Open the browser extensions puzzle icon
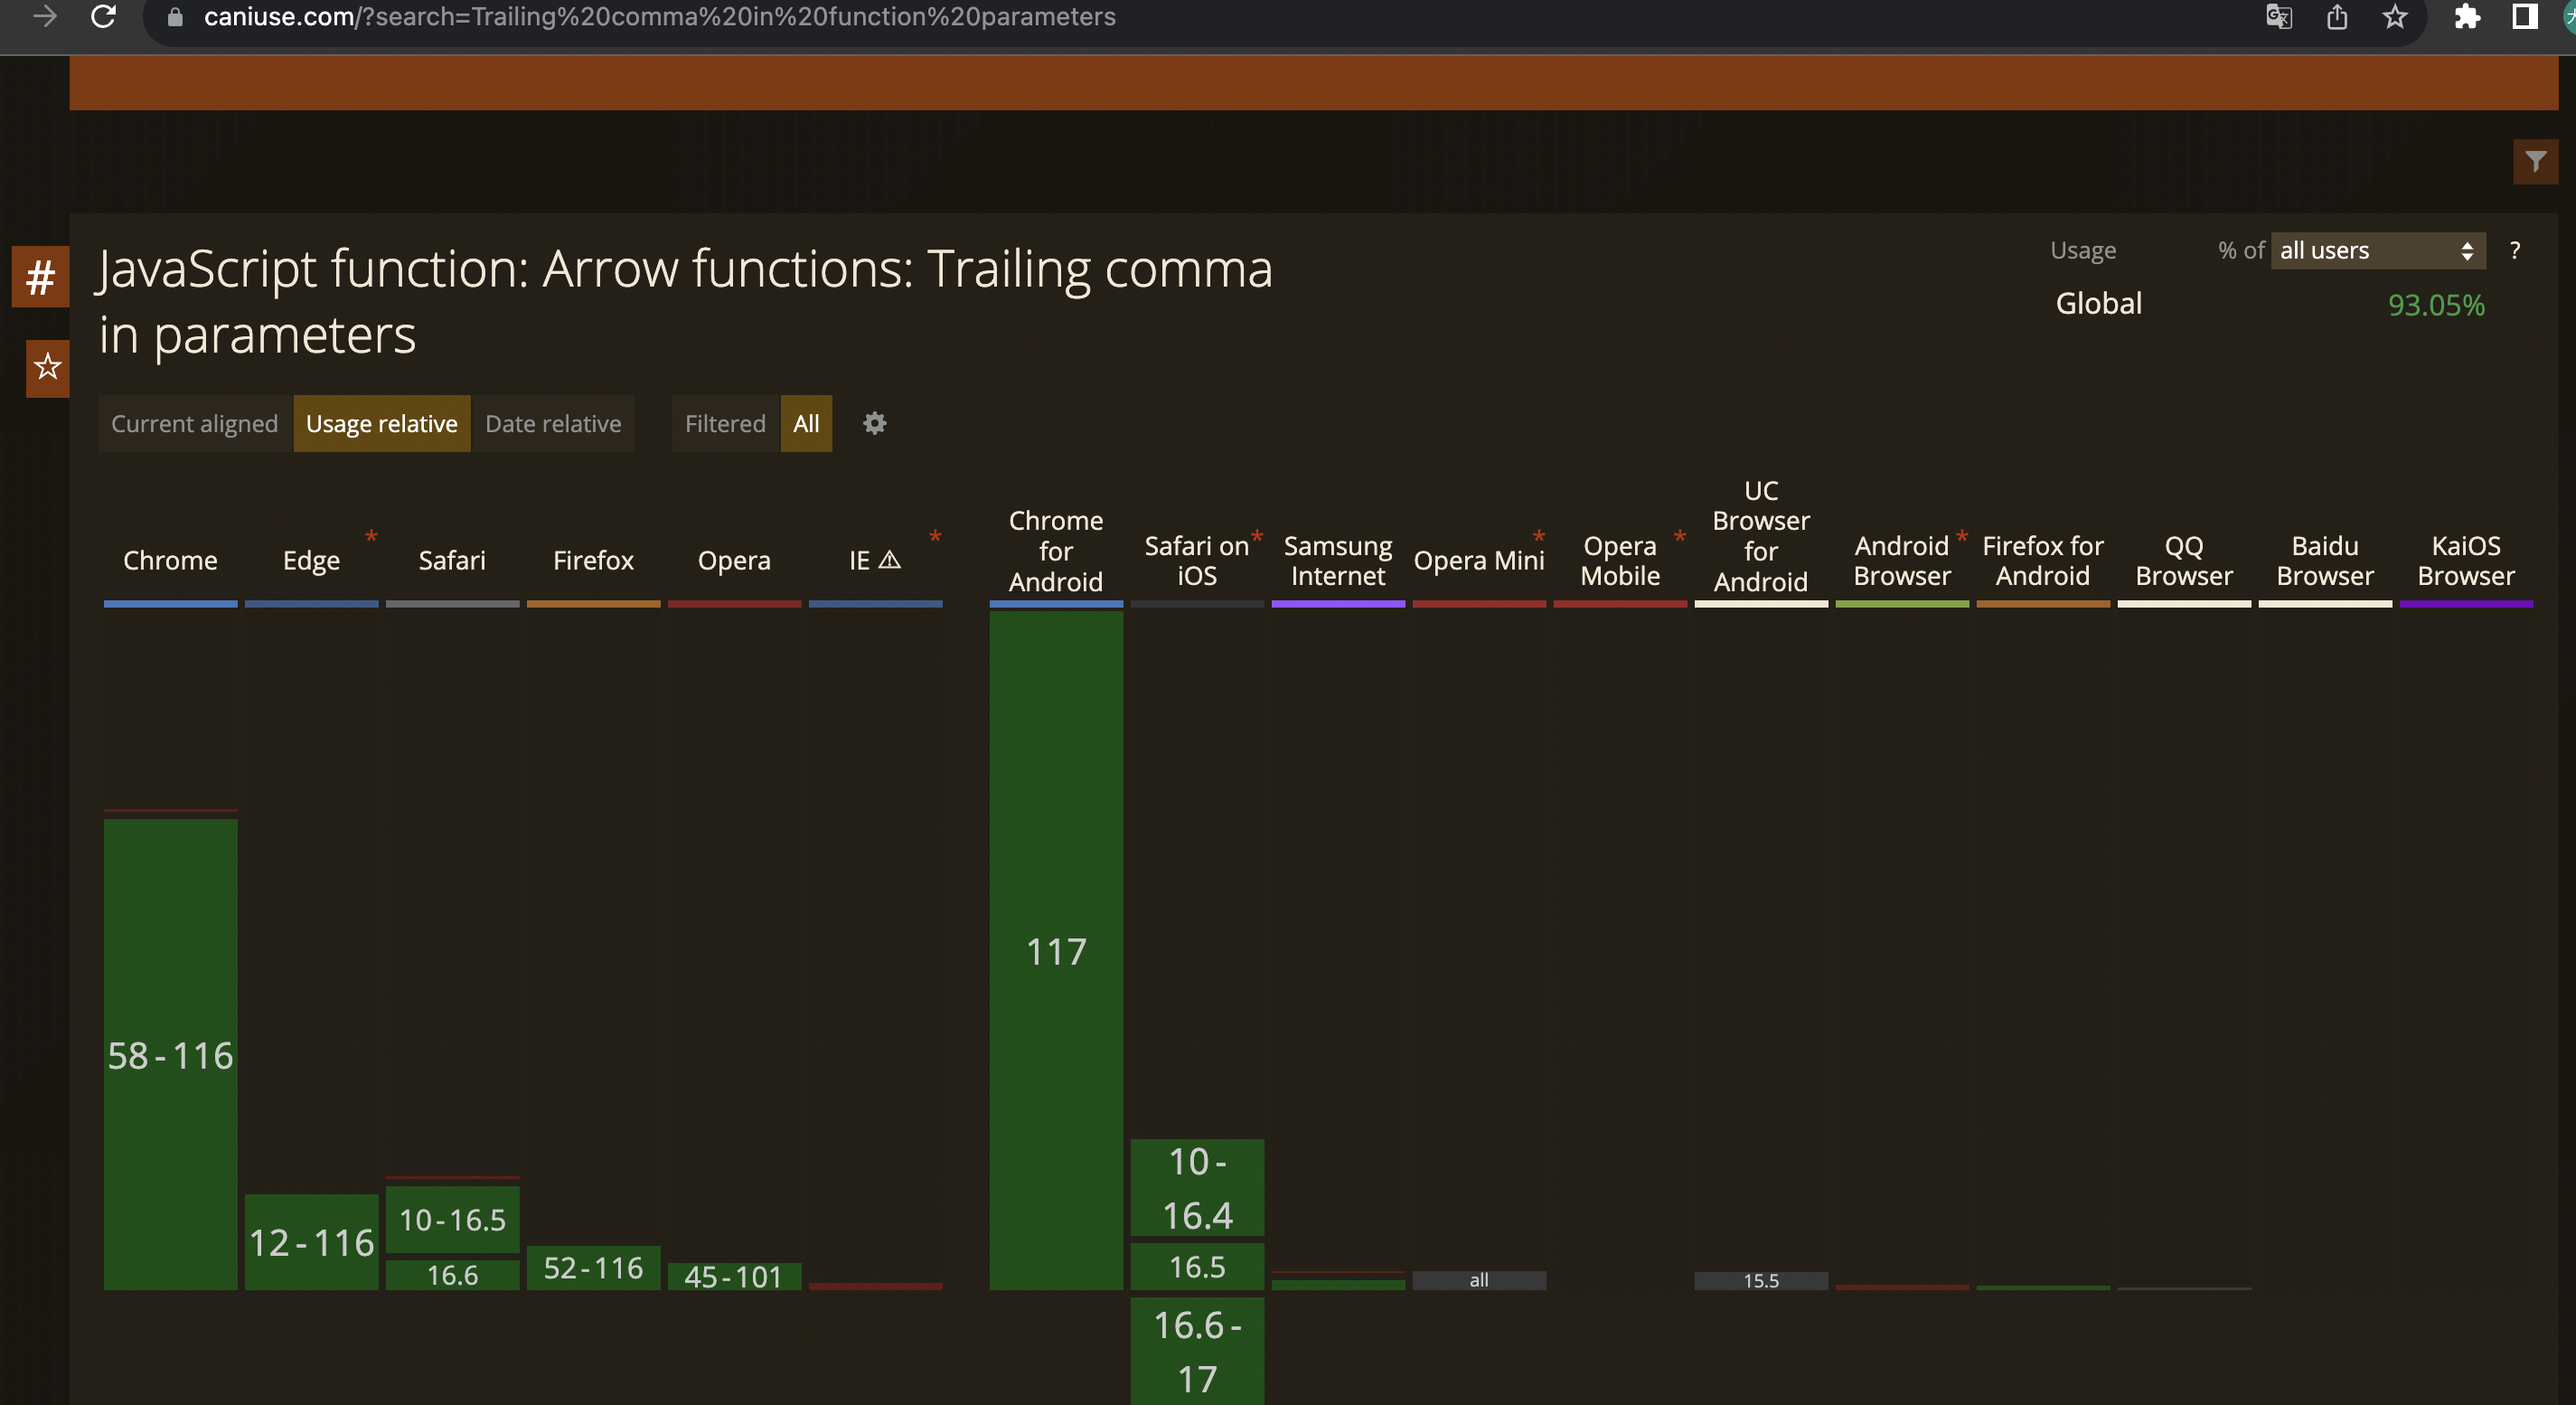This screenshot has width=2576, height=1405. 2466,17
